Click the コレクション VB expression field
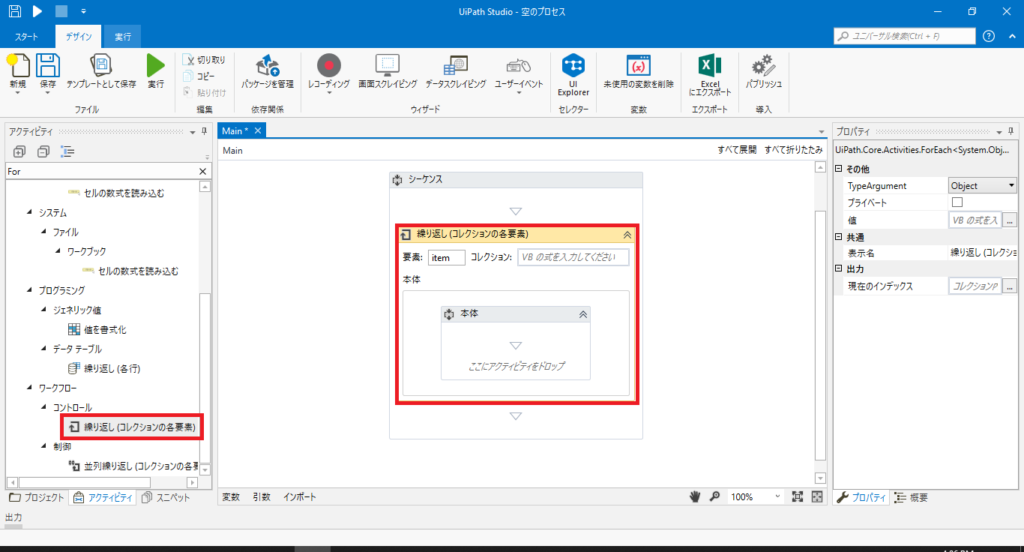 (573, 257)
